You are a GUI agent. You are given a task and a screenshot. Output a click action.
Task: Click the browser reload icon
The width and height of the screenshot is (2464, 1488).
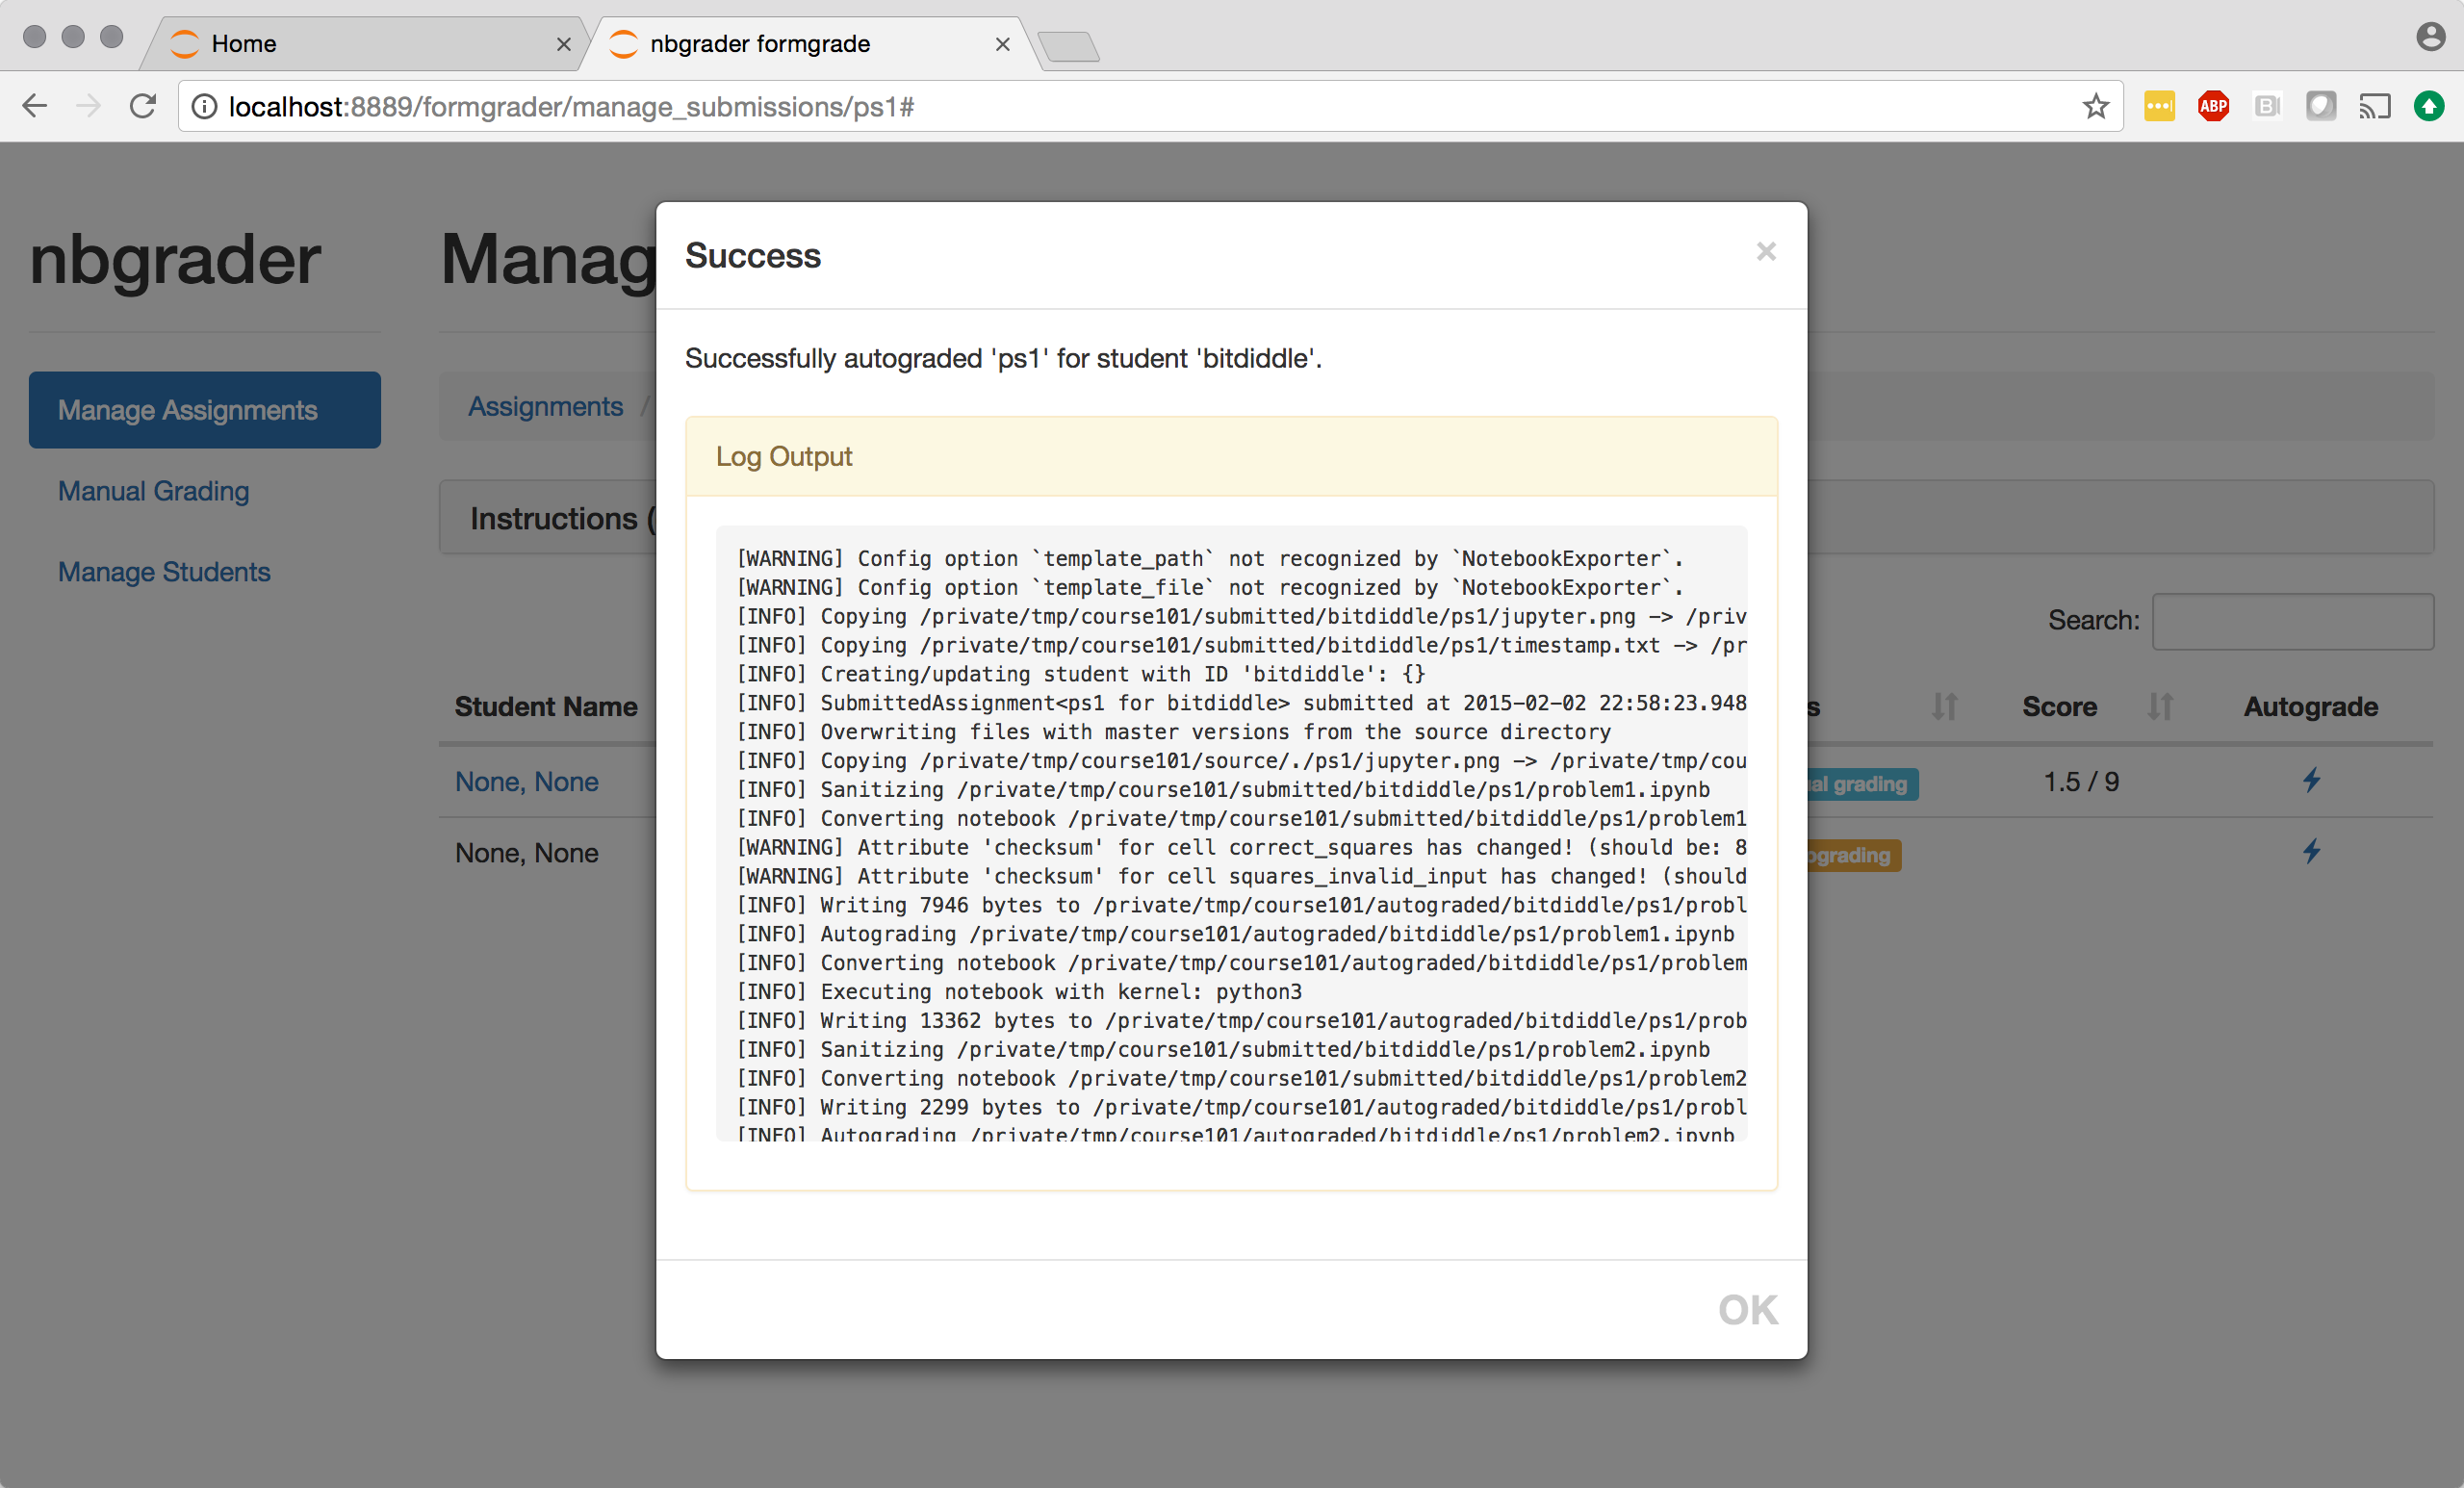143,106
